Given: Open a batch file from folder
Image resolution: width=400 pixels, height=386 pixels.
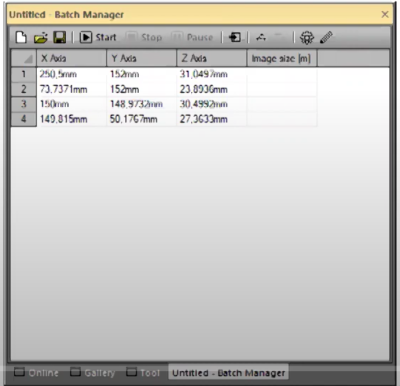Looking at the screenshot, I should [41, 37].
